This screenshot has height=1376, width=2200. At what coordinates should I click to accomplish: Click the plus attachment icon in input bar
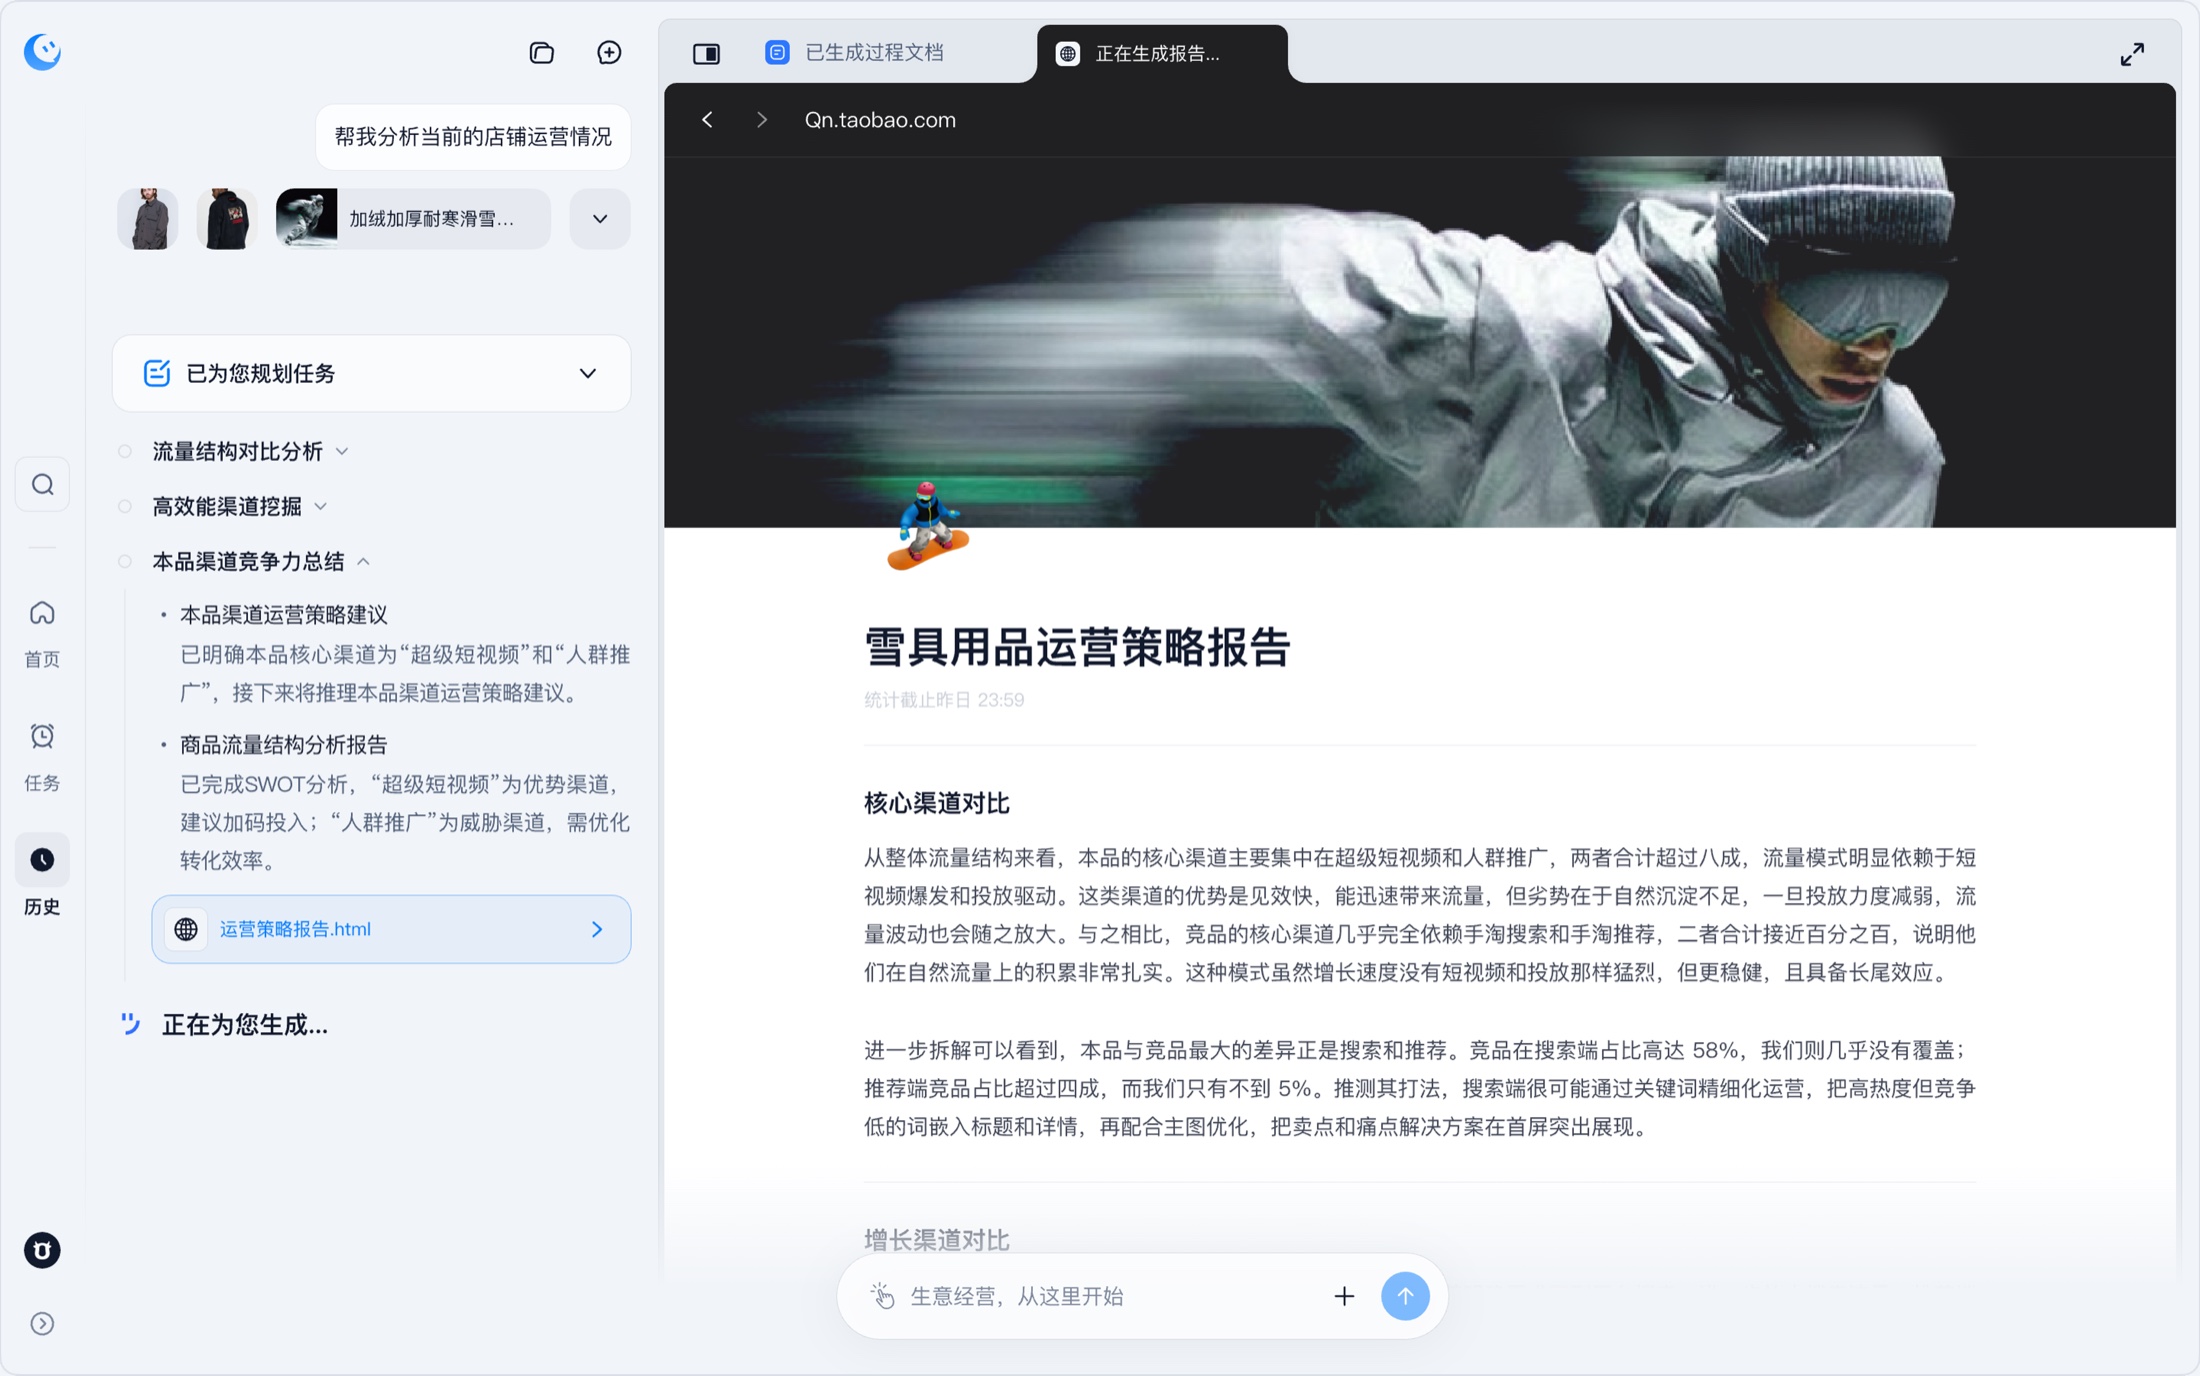pyautogui.click(x=1344, y=1296)
